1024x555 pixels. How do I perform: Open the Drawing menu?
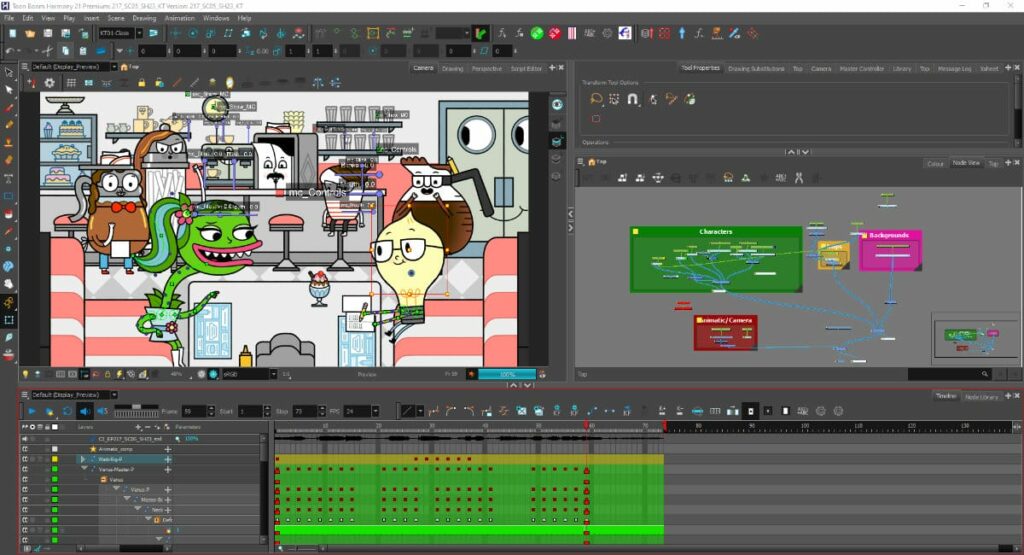(x=144, y=18)
